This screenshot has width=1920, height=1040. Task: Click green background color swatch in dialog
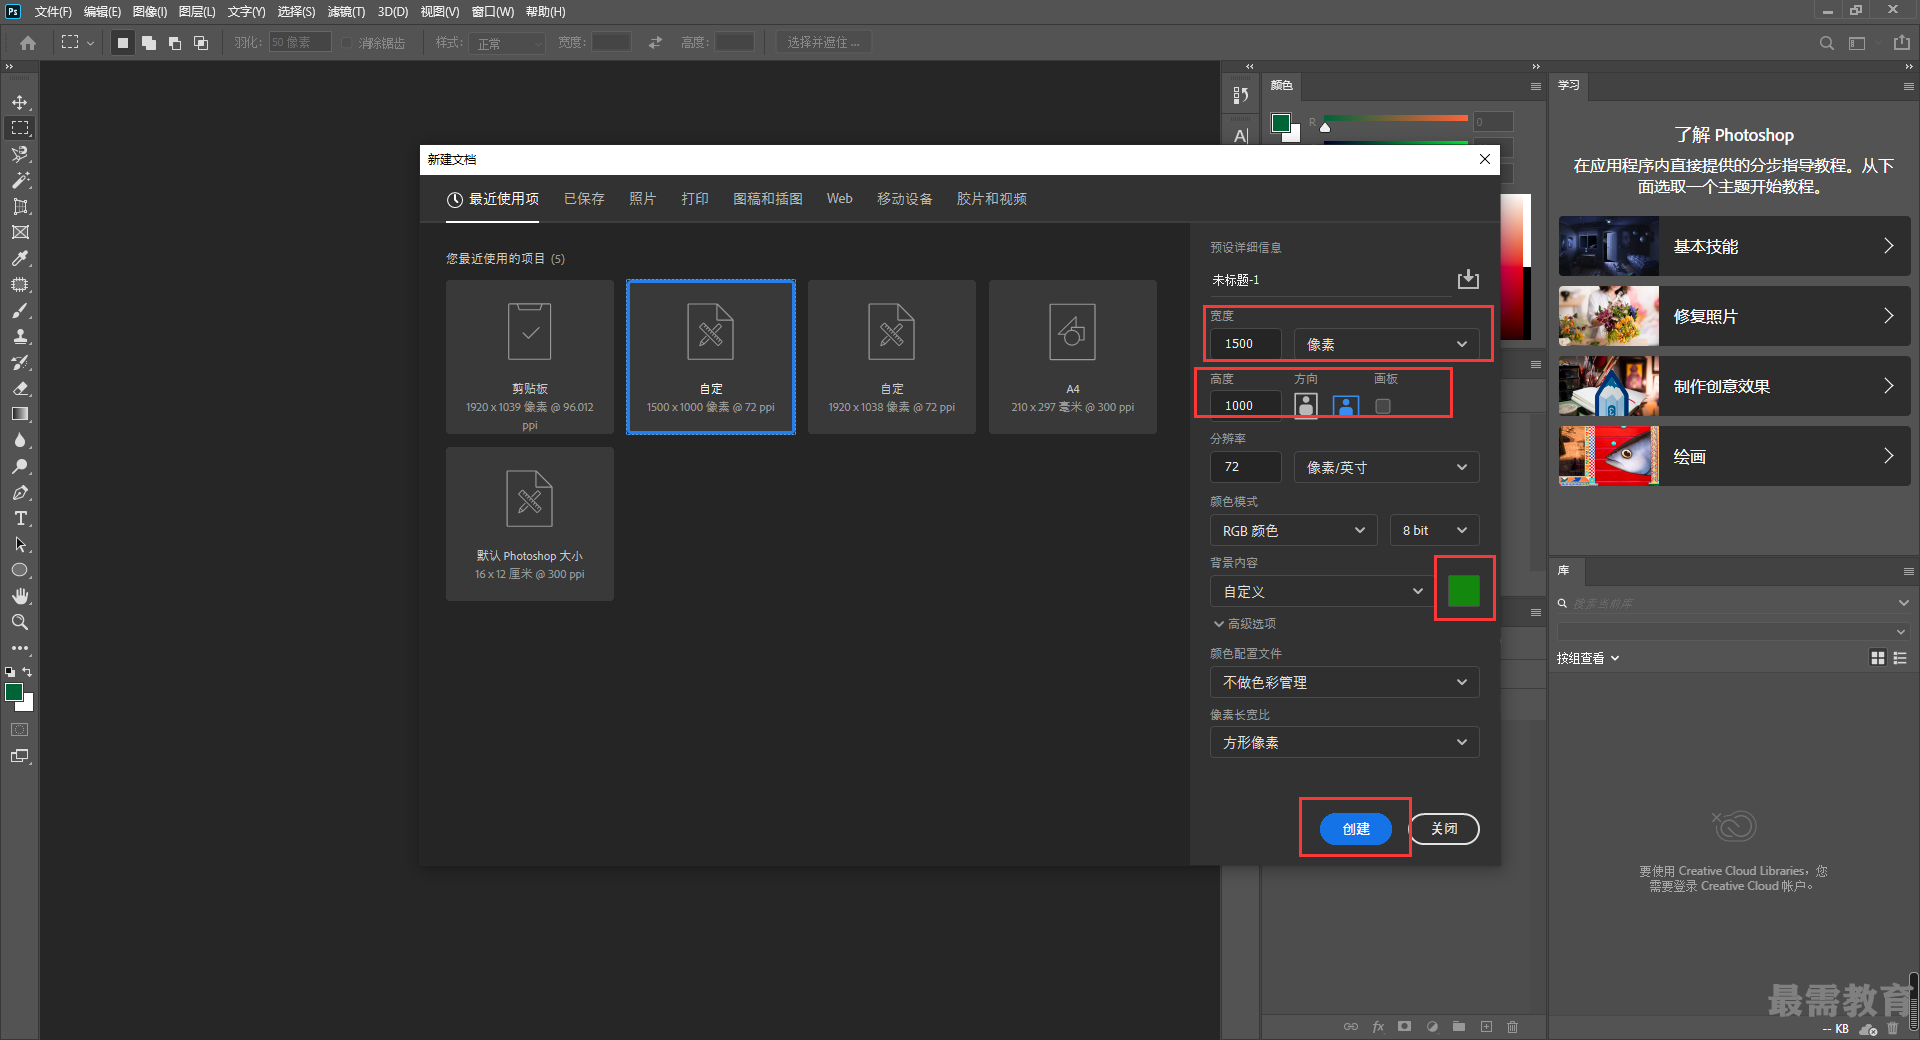1464,591
